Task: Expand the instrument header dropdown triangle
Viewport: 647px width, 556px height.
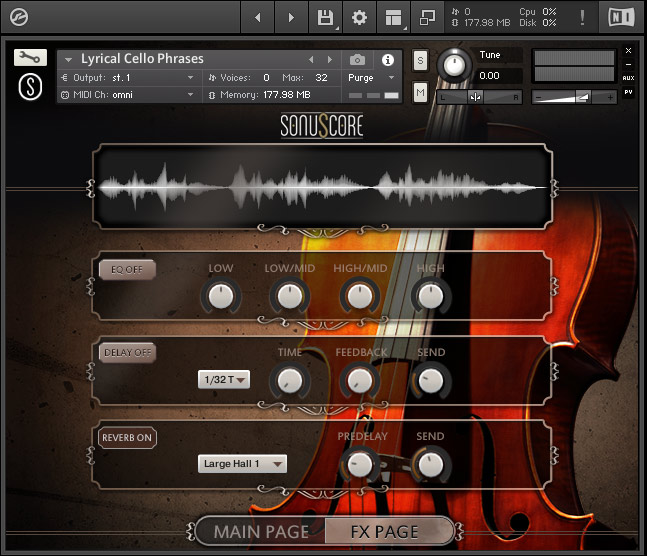Action: click(x=68, y=60)
